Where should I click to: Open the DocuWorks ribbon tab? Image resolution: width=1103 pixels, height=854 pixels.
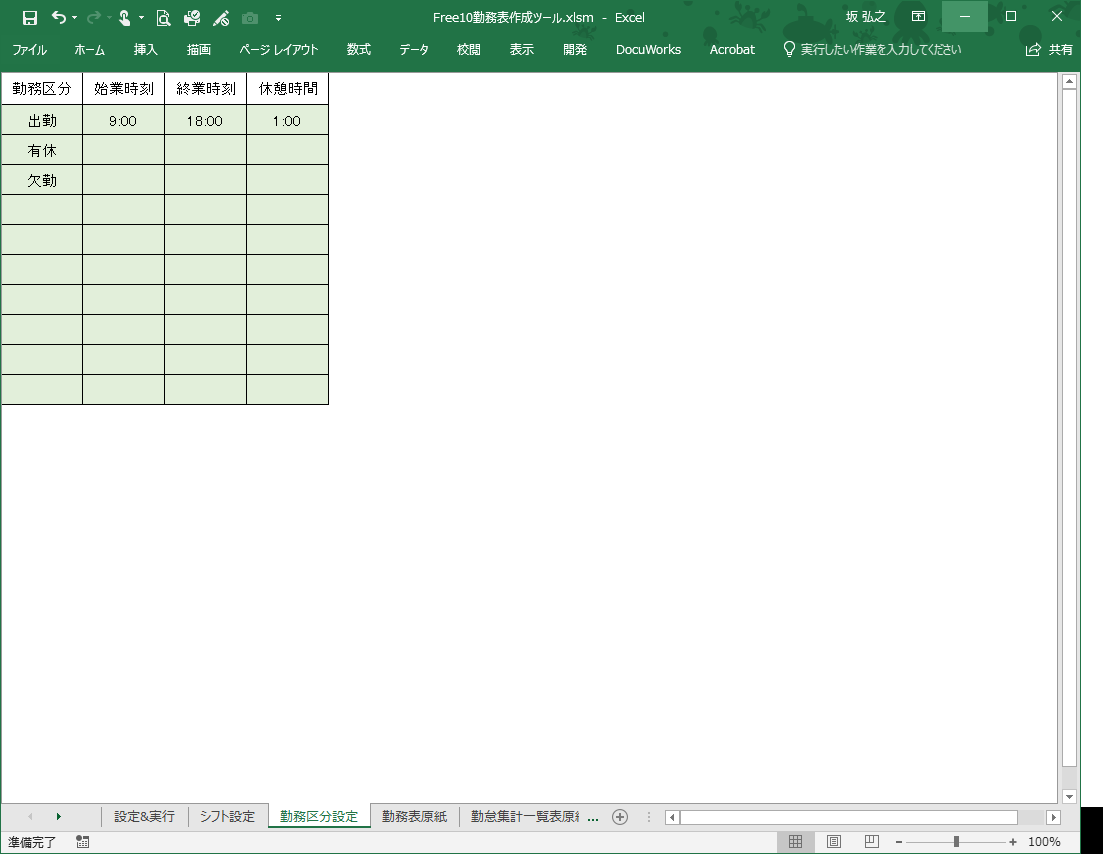[x=649, y=50]
